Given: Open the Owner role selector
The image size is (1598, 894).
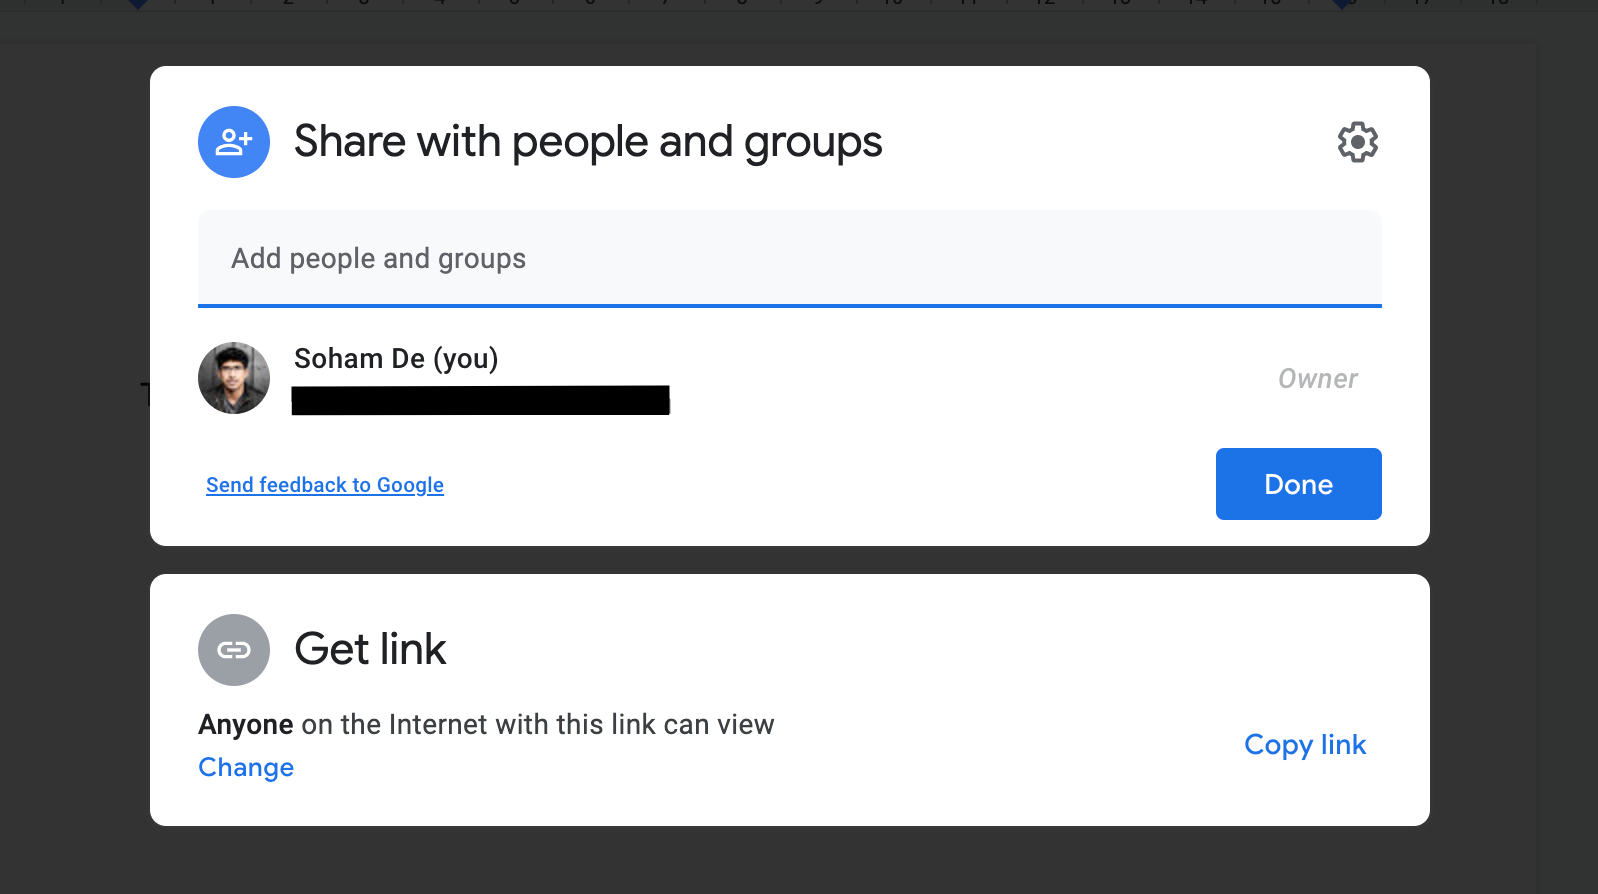Looking at the screenshot, I should (1318, 378).
